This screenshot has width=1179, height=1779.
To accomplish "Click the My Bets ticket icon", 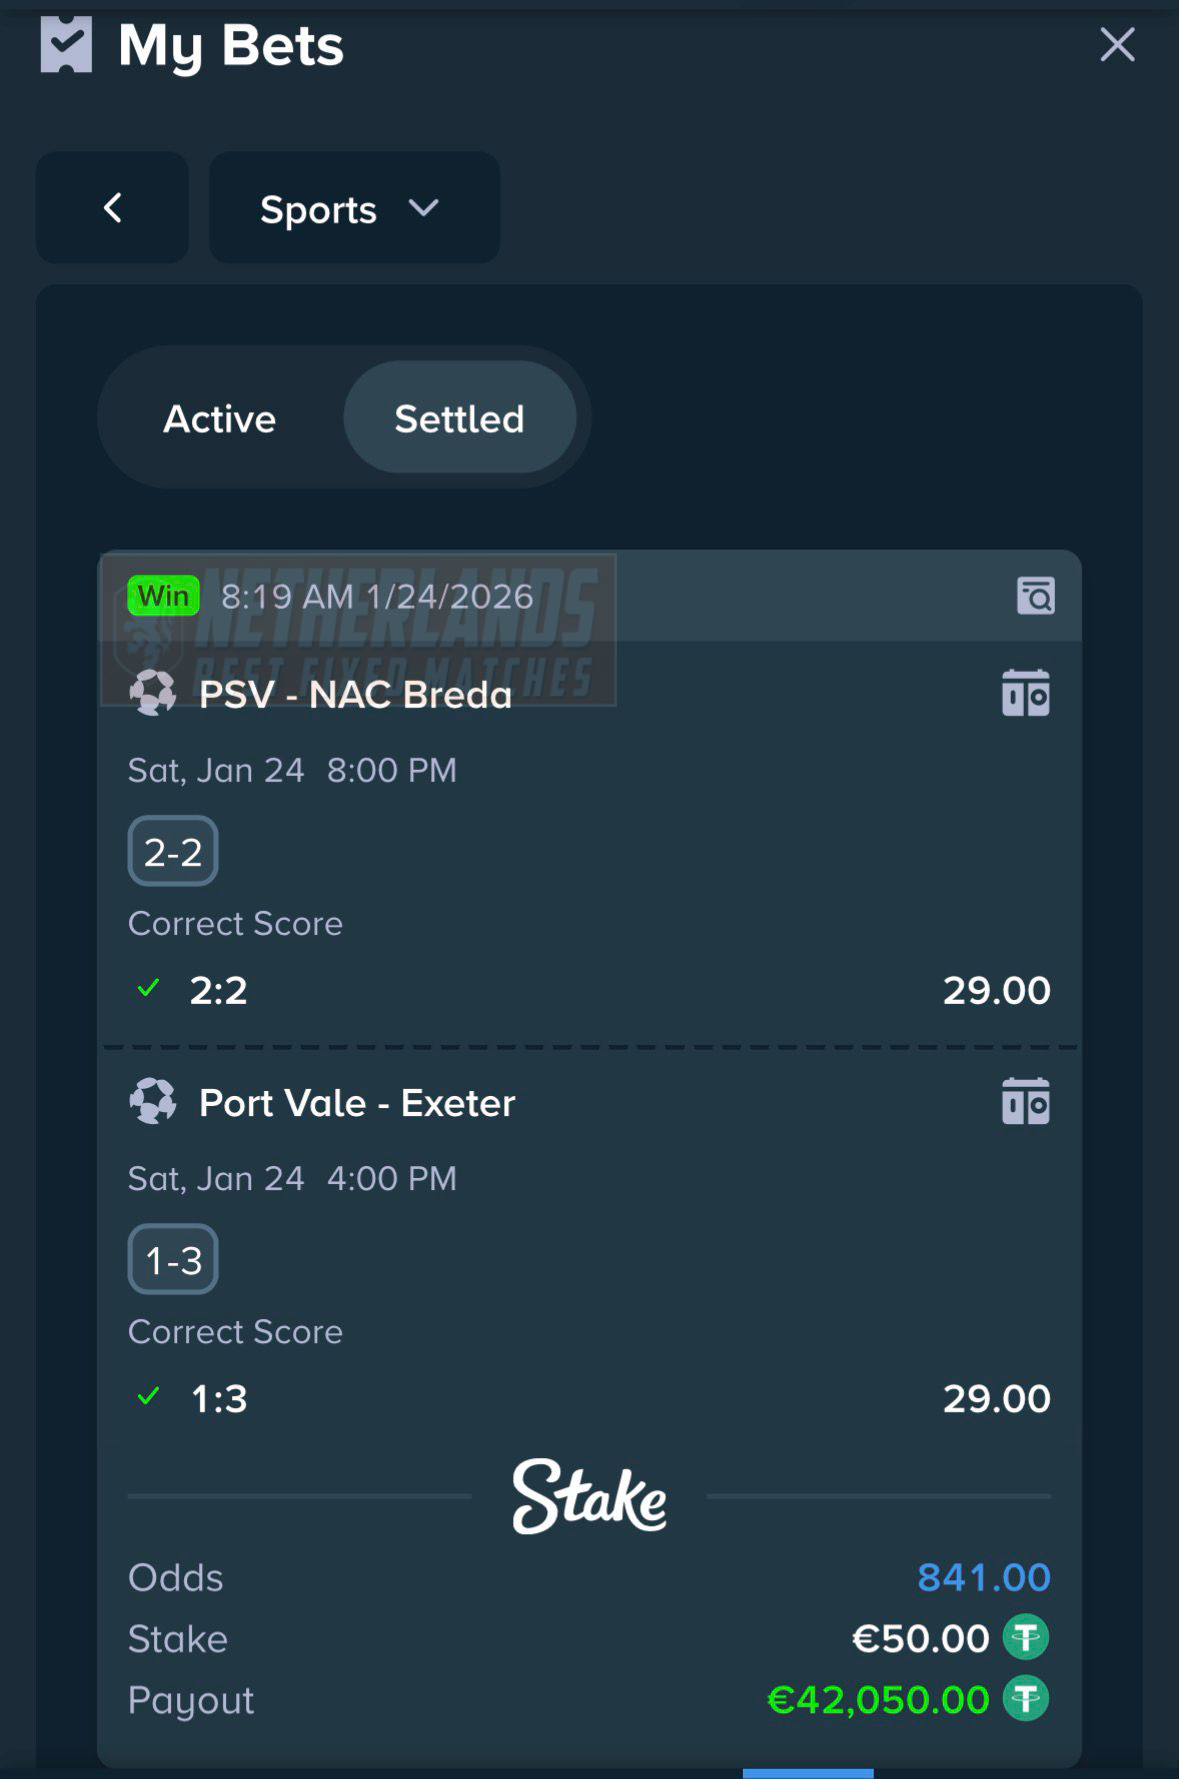I will pyautogui.click(x=66, y=44).
